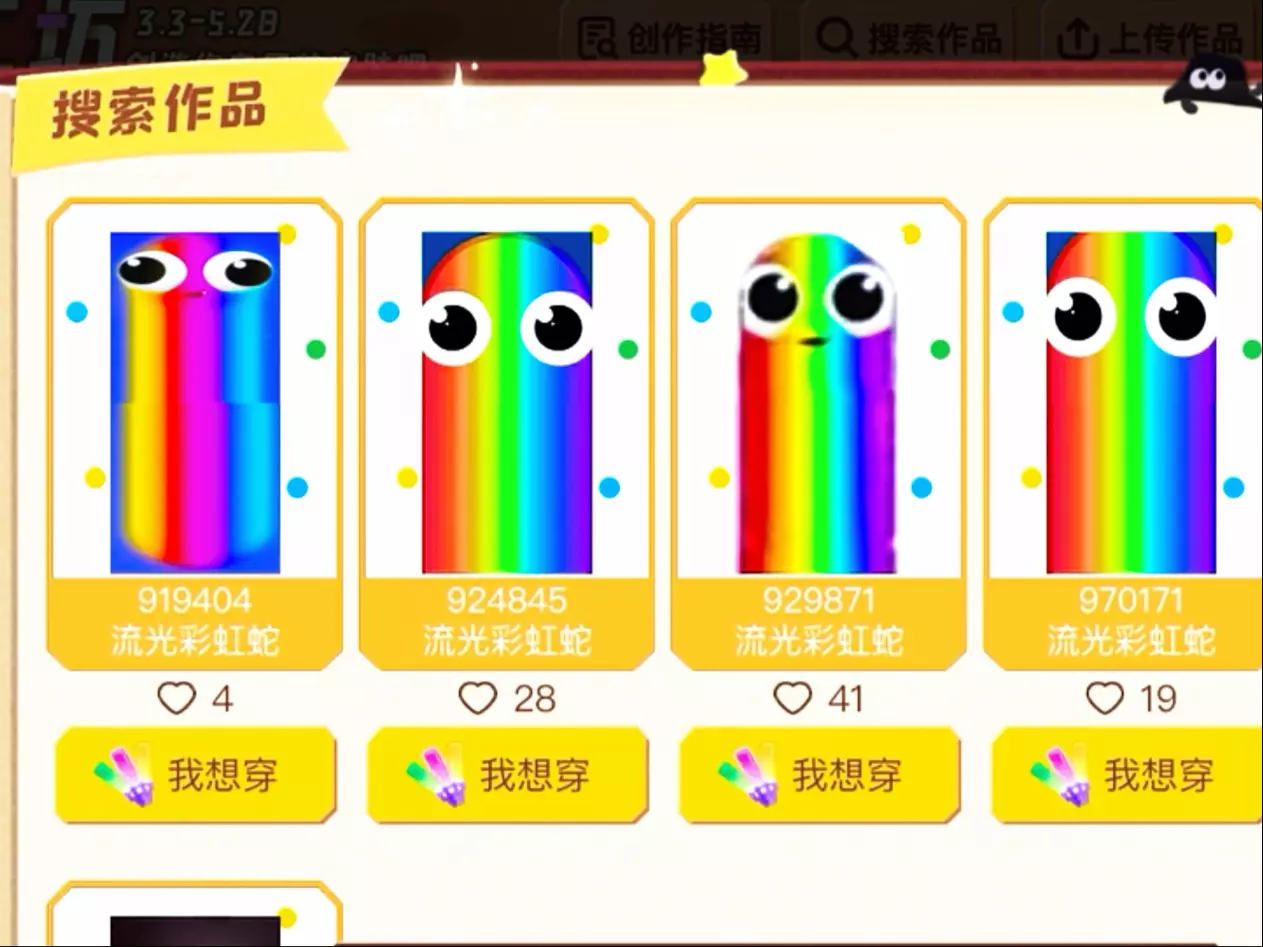Click the yellow star at top border

(721, 69)
